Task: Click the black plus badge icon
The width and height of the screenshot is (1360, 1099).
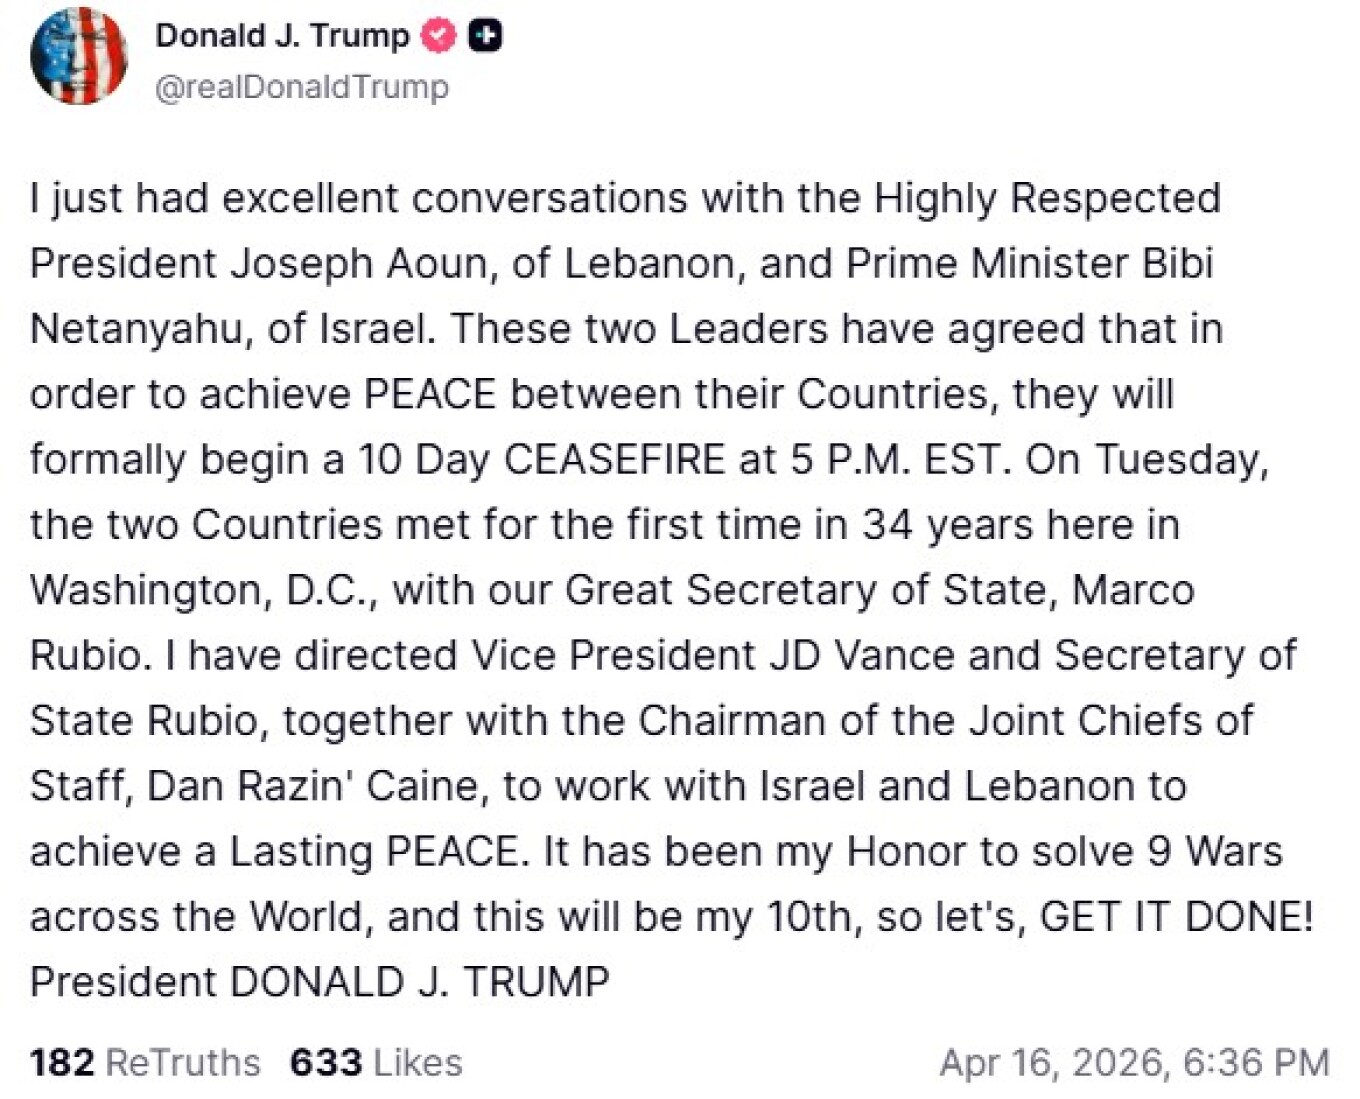Action: coord(486,36)
